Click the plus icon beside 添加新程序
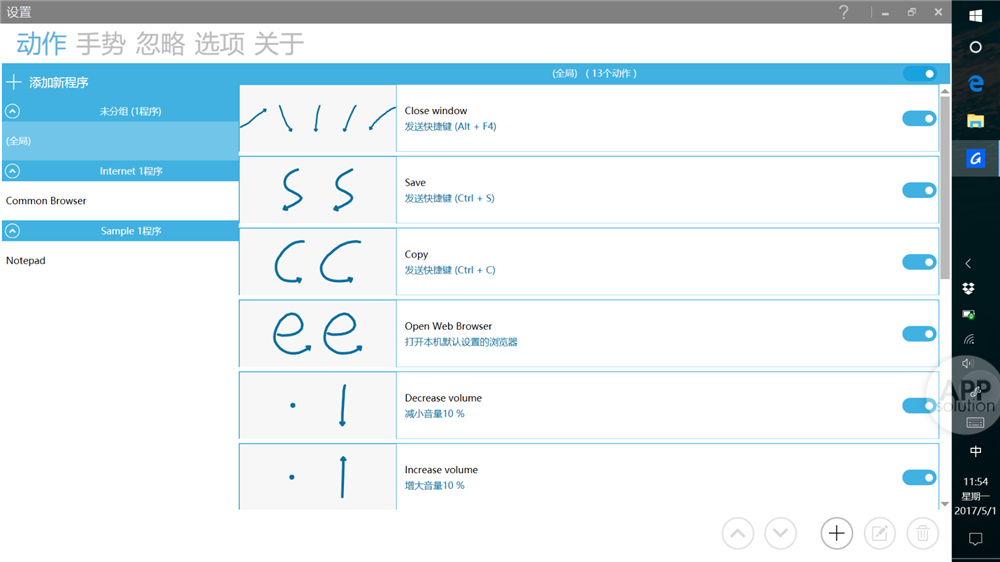This screenshot has width=1000, height=562. 14,83
